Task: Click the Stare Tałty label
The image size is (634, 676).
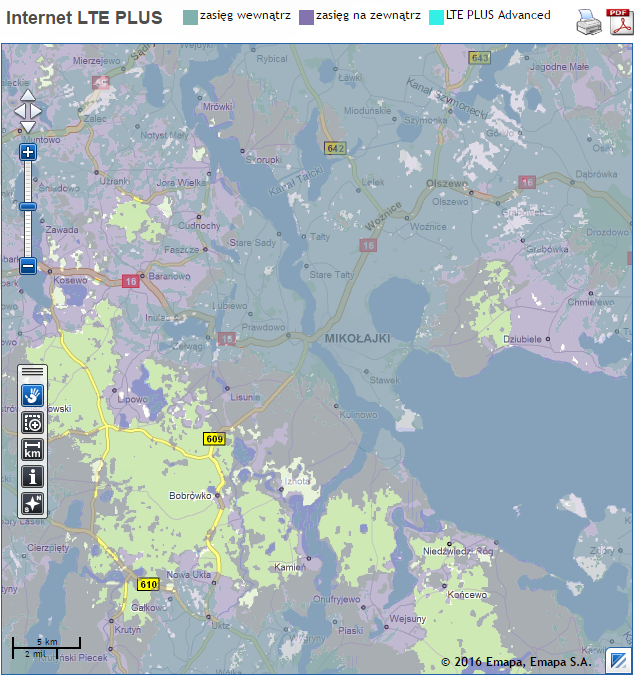Action: [332, 275]
